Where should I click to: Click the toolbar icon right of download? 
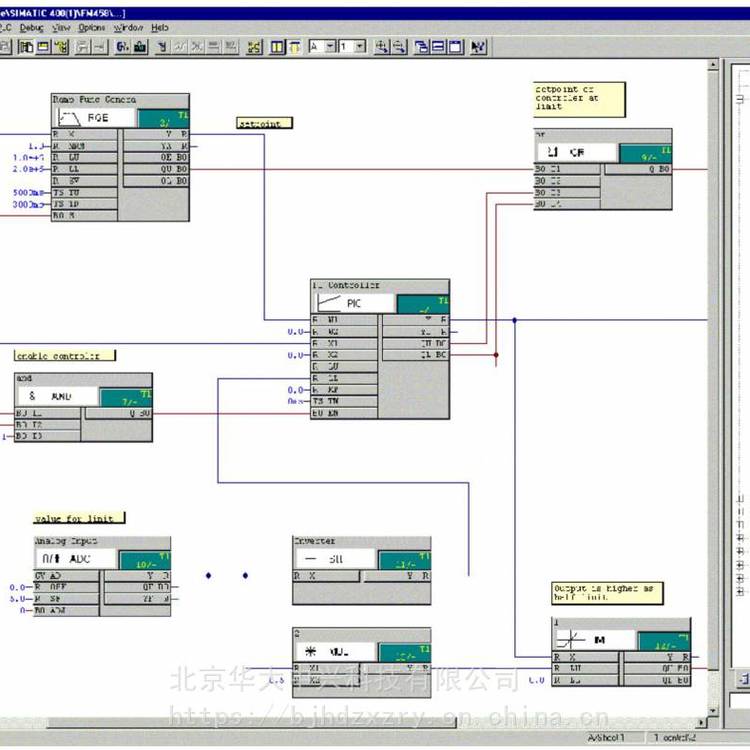pos(162,46)
